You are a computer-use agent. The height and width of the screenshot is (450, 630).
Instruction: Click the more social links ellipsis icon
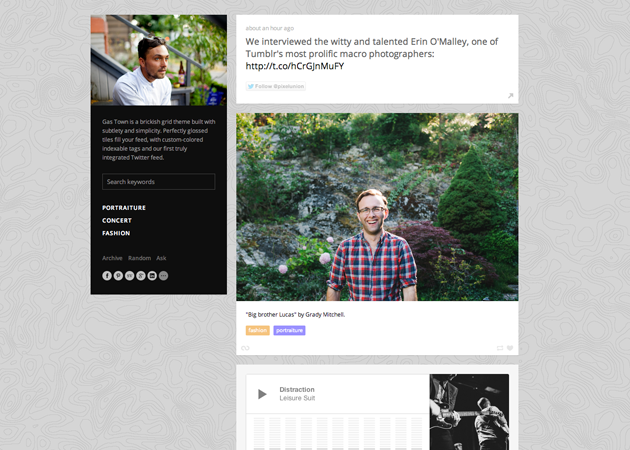click(x=164, y=276)
